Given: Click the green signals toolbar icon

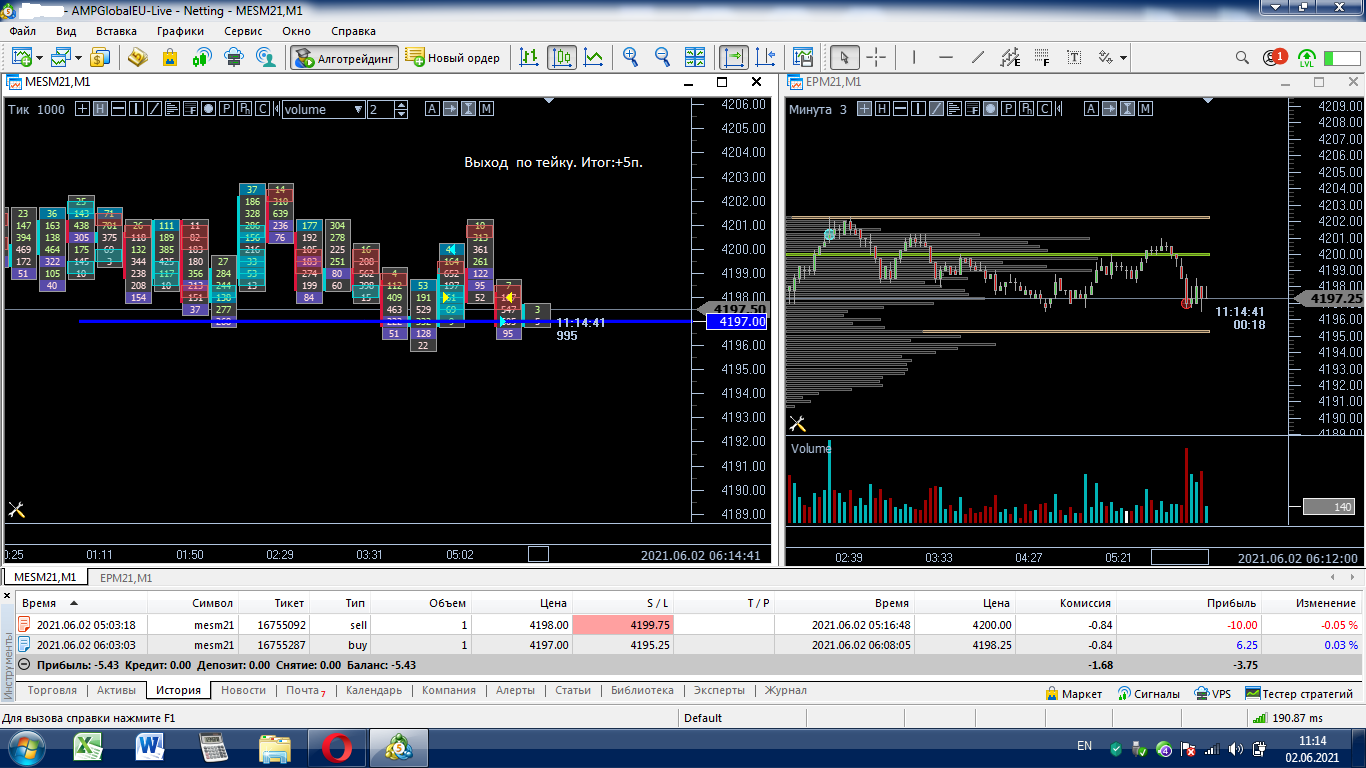Looking at the screenshot, I should tap(201, 57).
